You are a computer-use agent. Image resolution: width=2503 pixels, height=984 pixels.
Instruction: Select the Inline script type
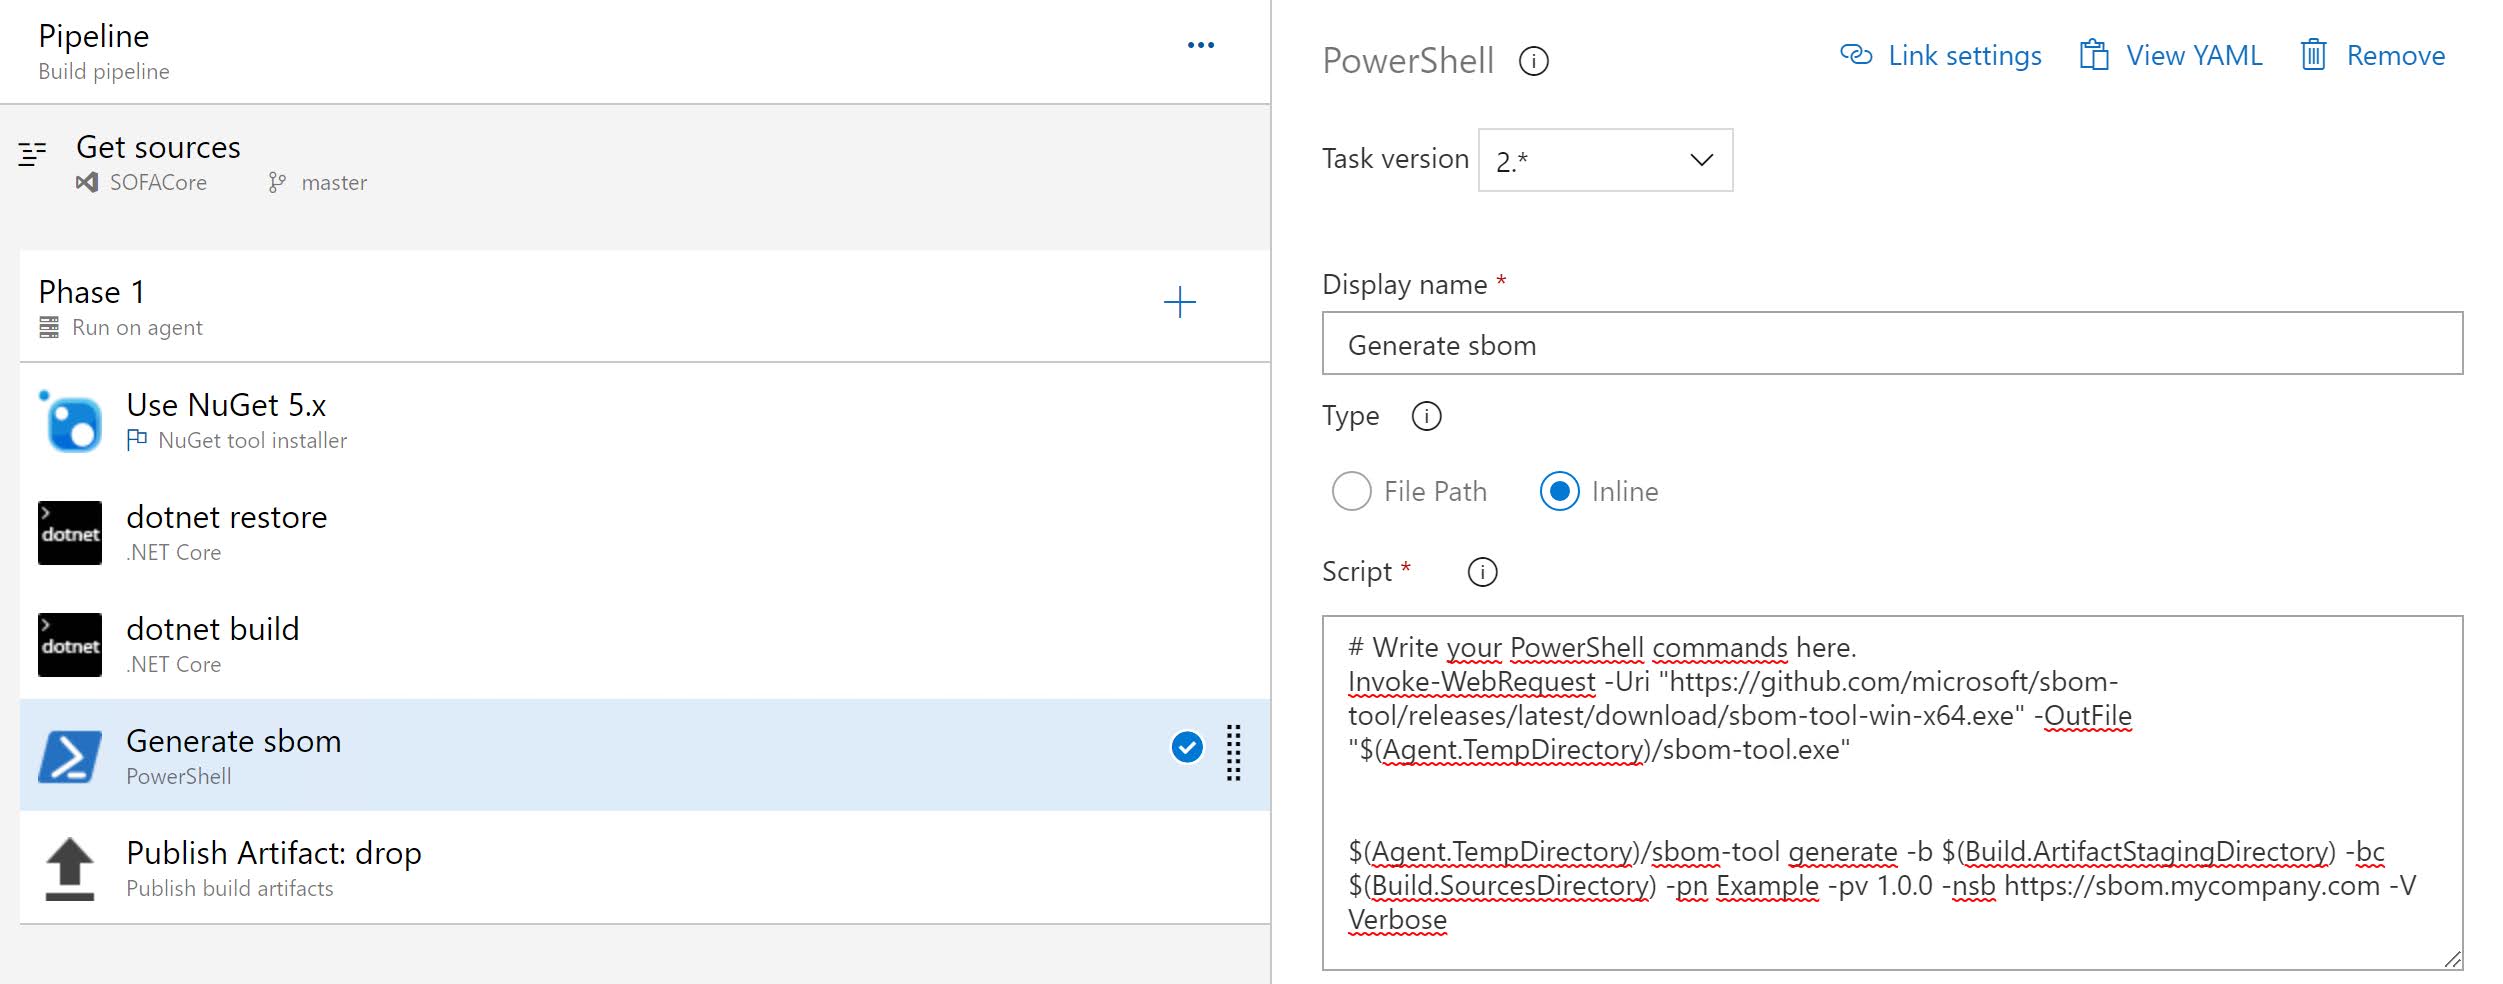coord(1560,491)
